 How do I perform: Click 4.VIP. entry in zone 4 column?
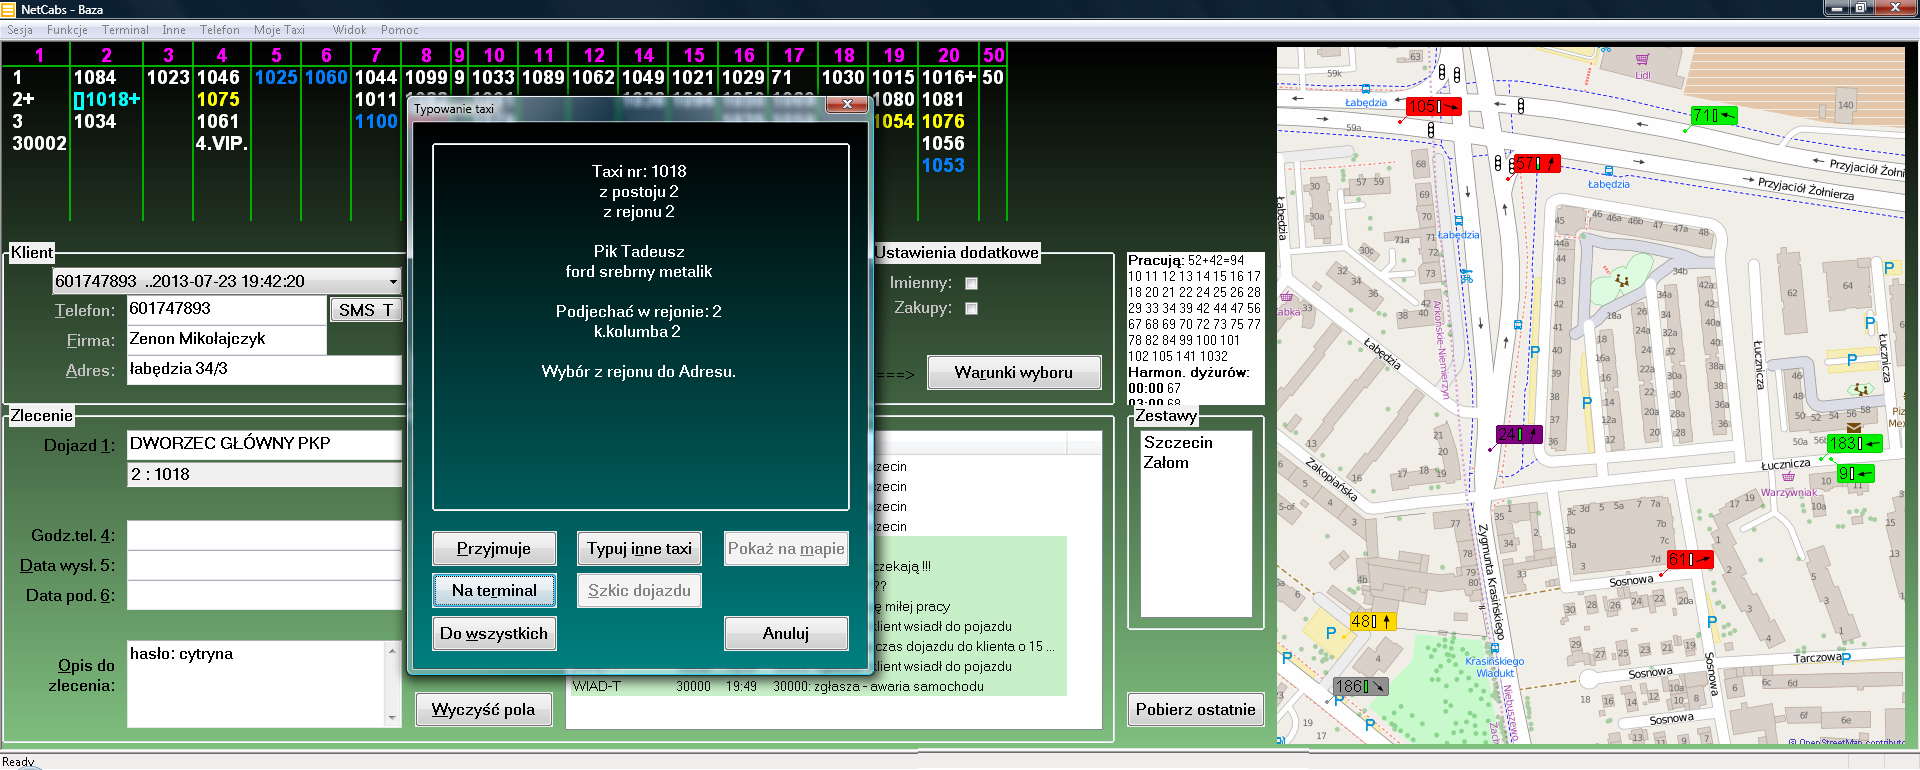click(221, 144)
